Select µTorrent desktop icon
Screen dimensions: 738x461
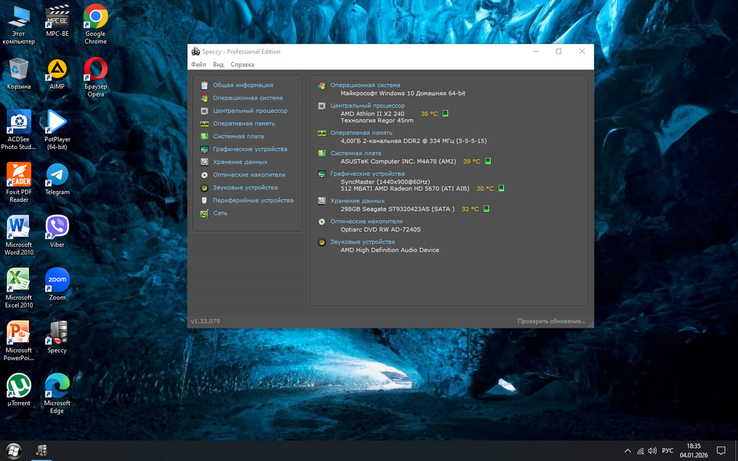(19, 390)
